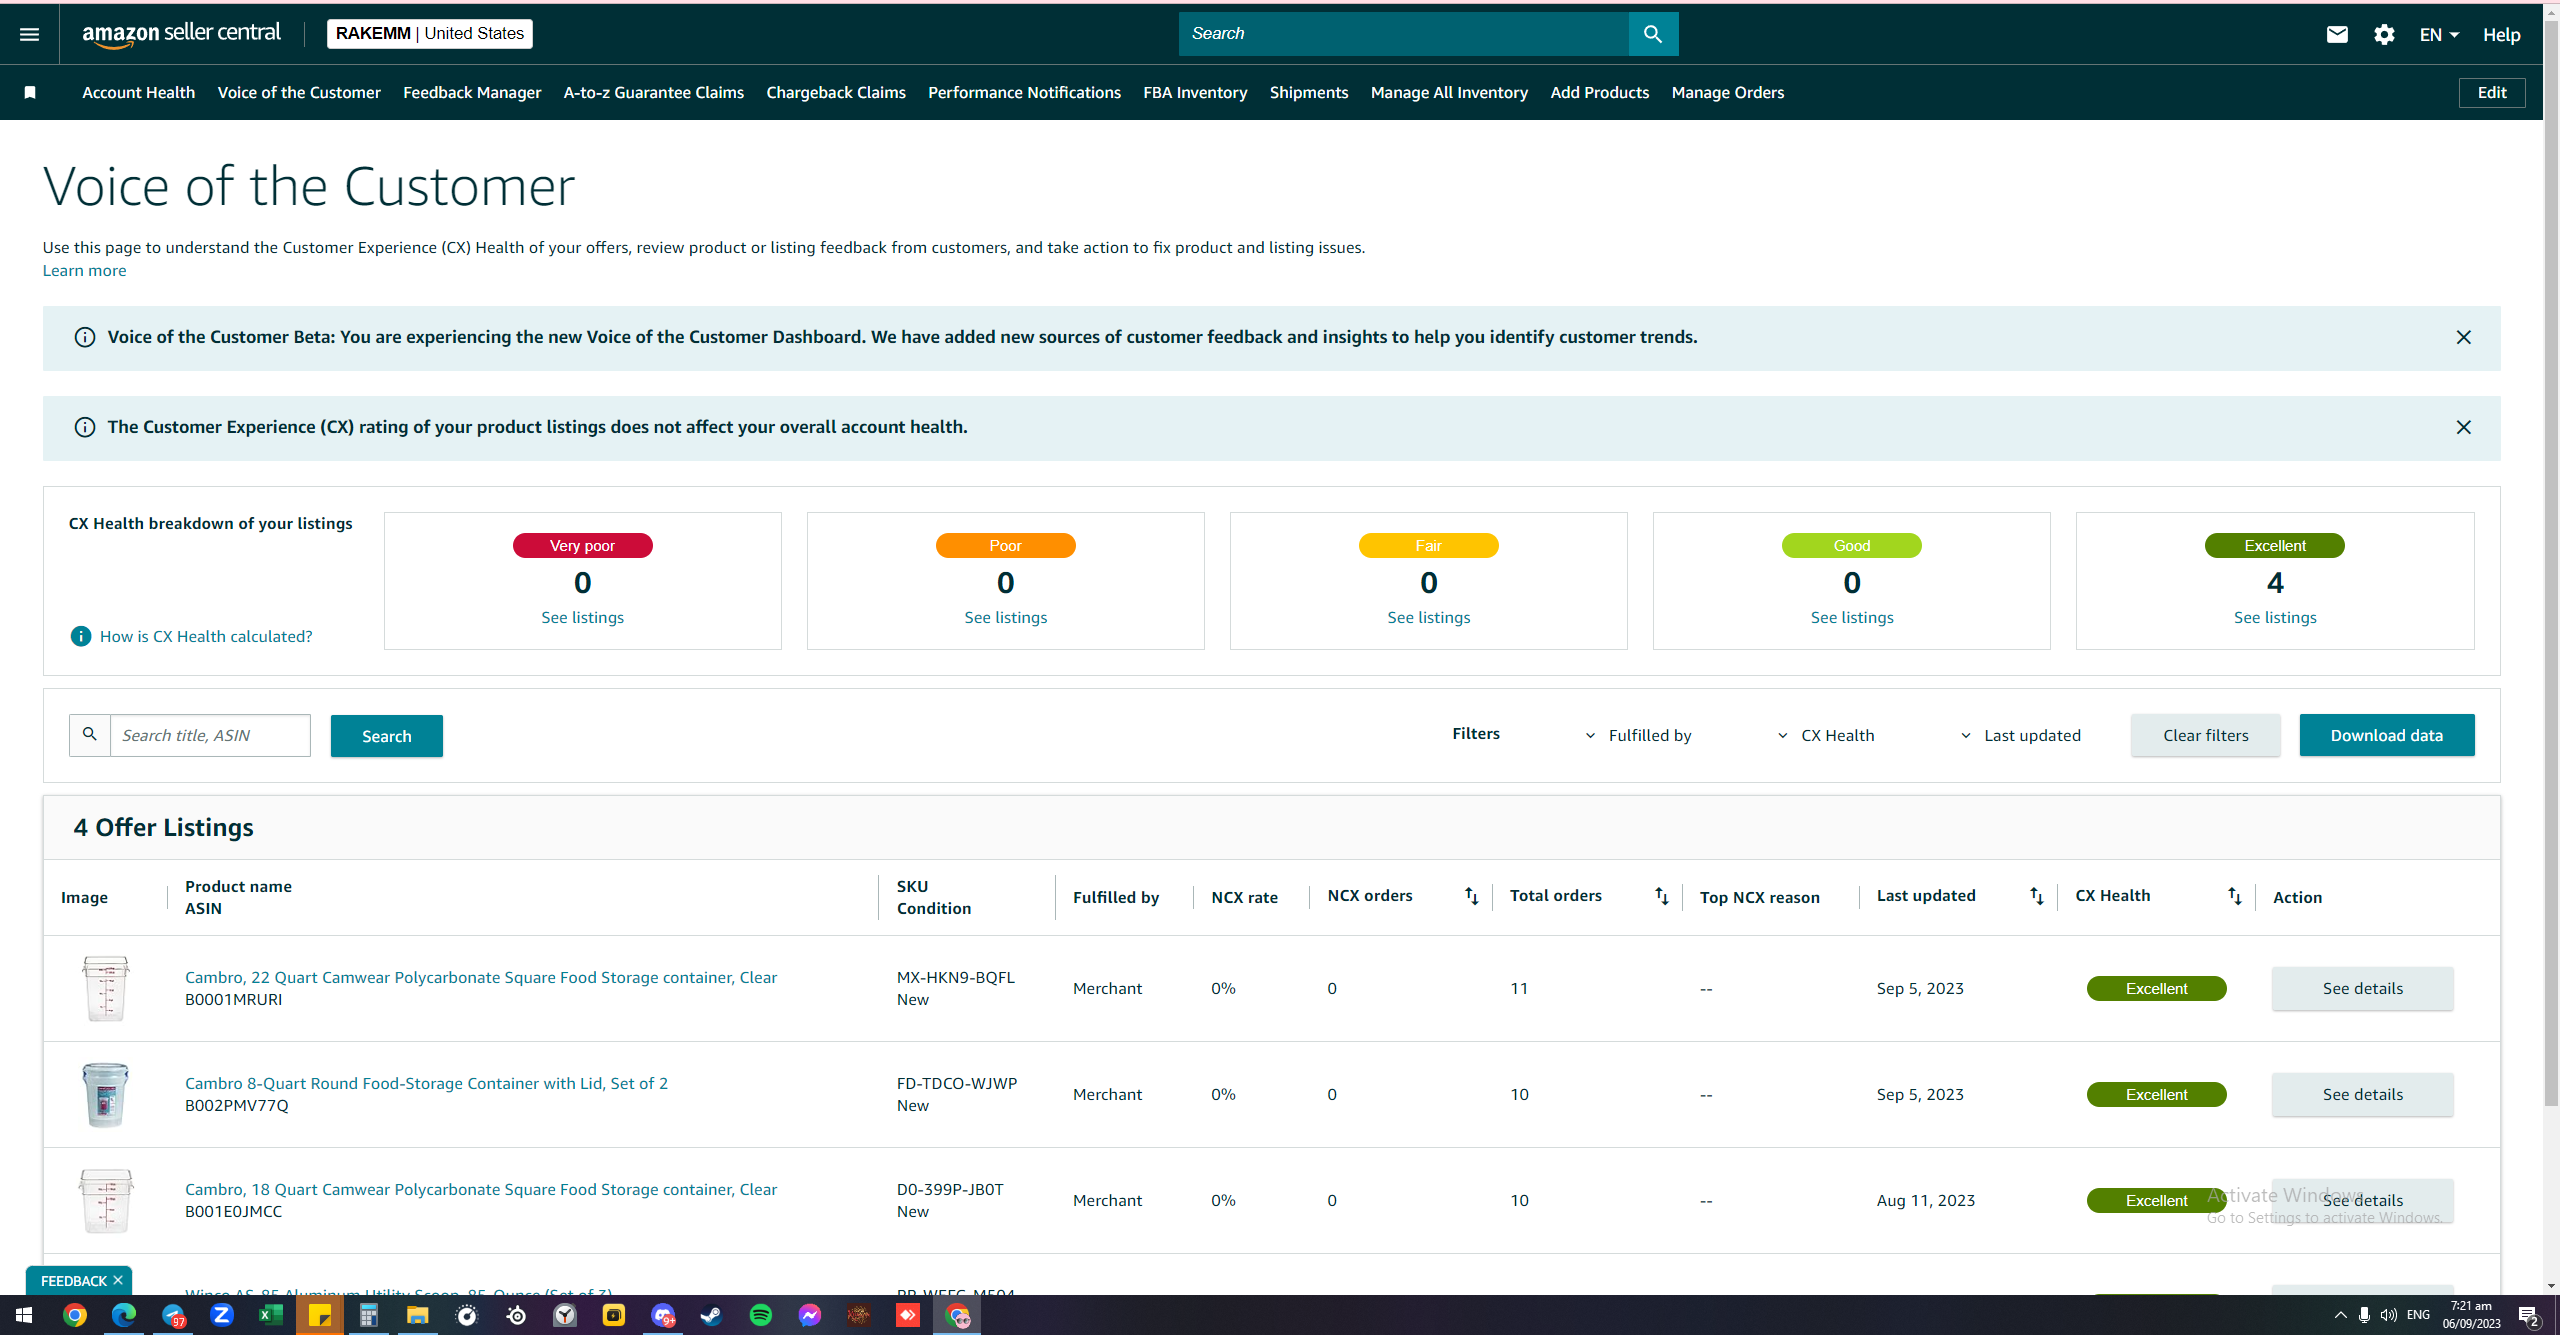Open Manage Orders in the nav bar

[x=1728, y=92]
